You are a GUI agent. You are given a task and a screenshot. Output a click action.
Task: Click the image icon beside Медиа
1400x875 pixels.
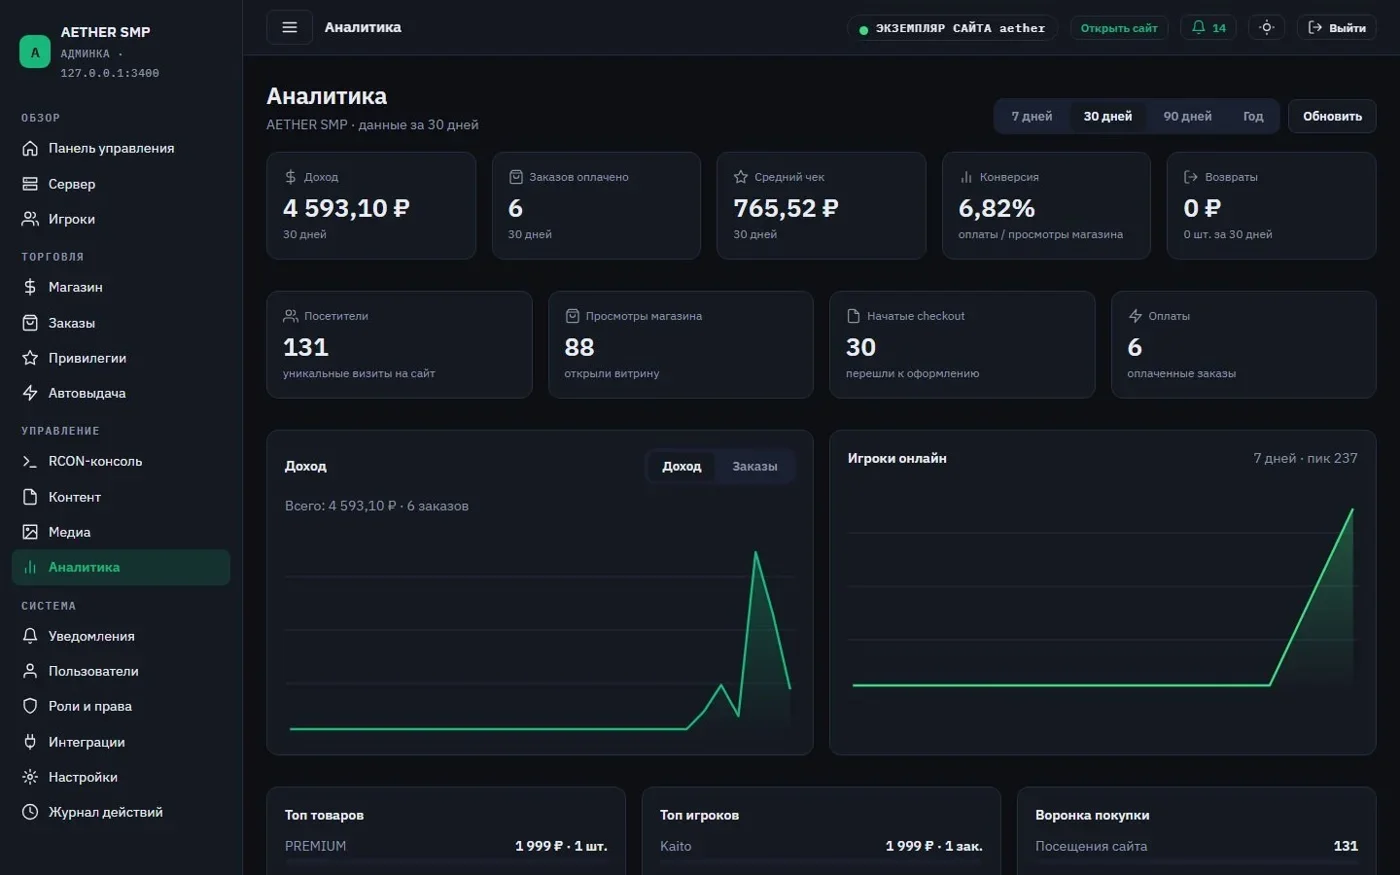30,532
